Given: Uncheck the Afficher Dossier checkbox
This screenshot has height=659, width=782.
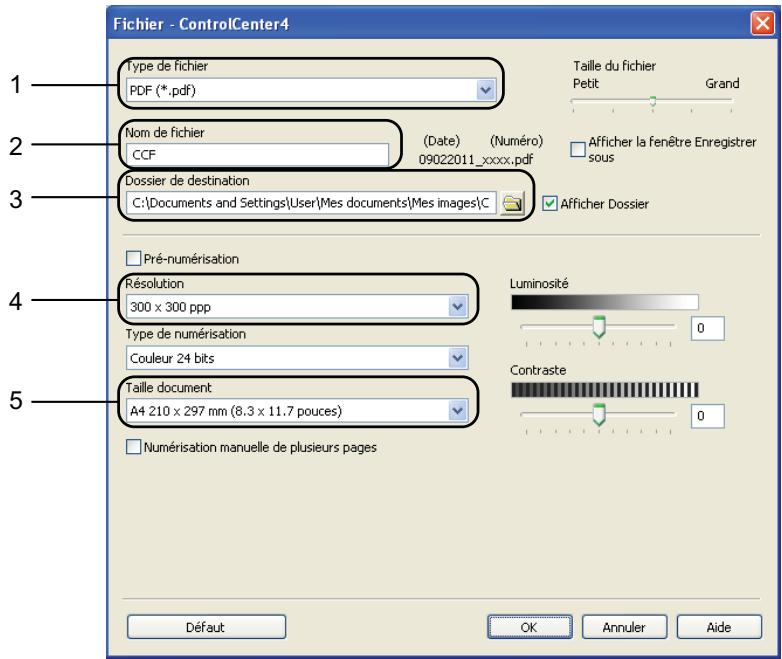Looking at the screenshot, I should pos(550,204).
